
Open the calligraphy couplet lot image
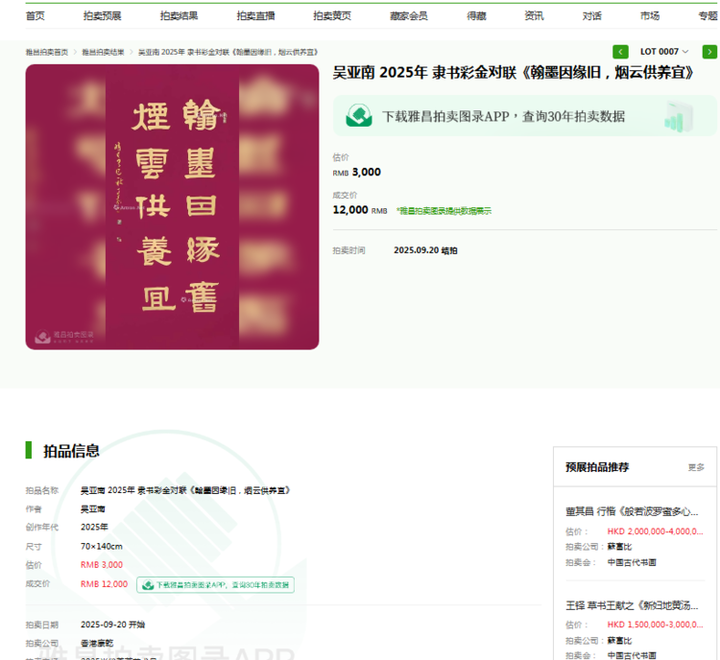point(172,207)
